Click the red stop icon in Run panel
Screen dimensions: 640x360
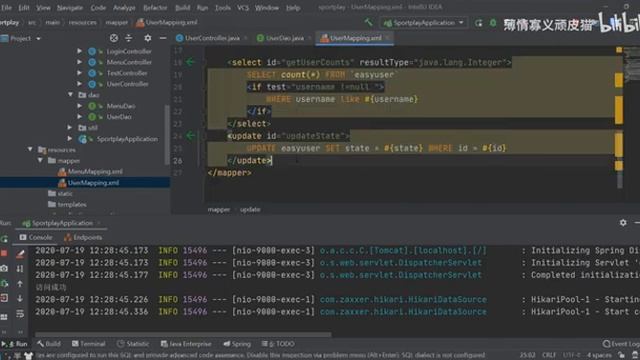[x=4, y=253]
